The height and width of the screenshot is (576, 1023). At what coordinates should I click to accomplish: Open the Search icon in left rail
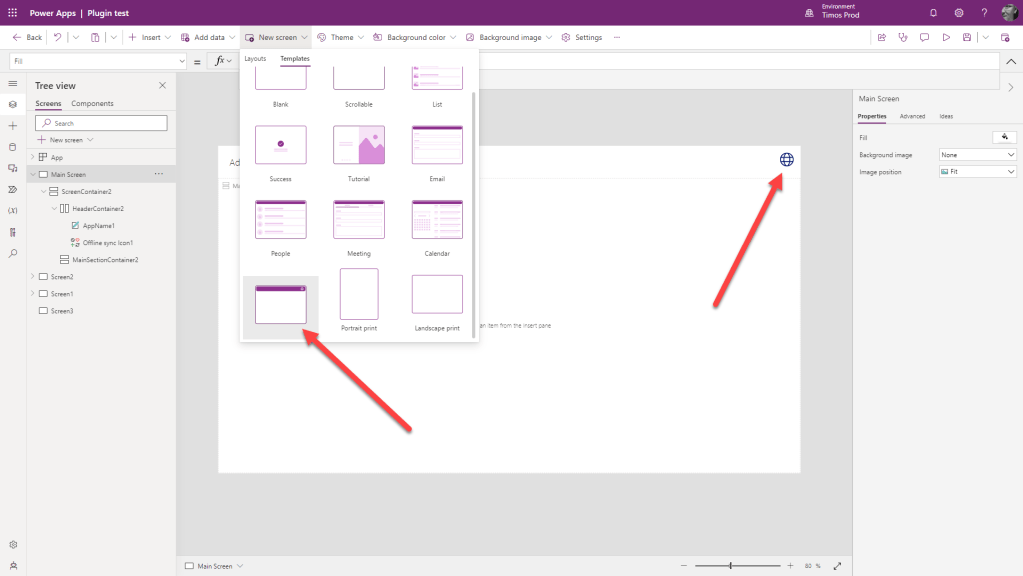click(x=12, y=254)
